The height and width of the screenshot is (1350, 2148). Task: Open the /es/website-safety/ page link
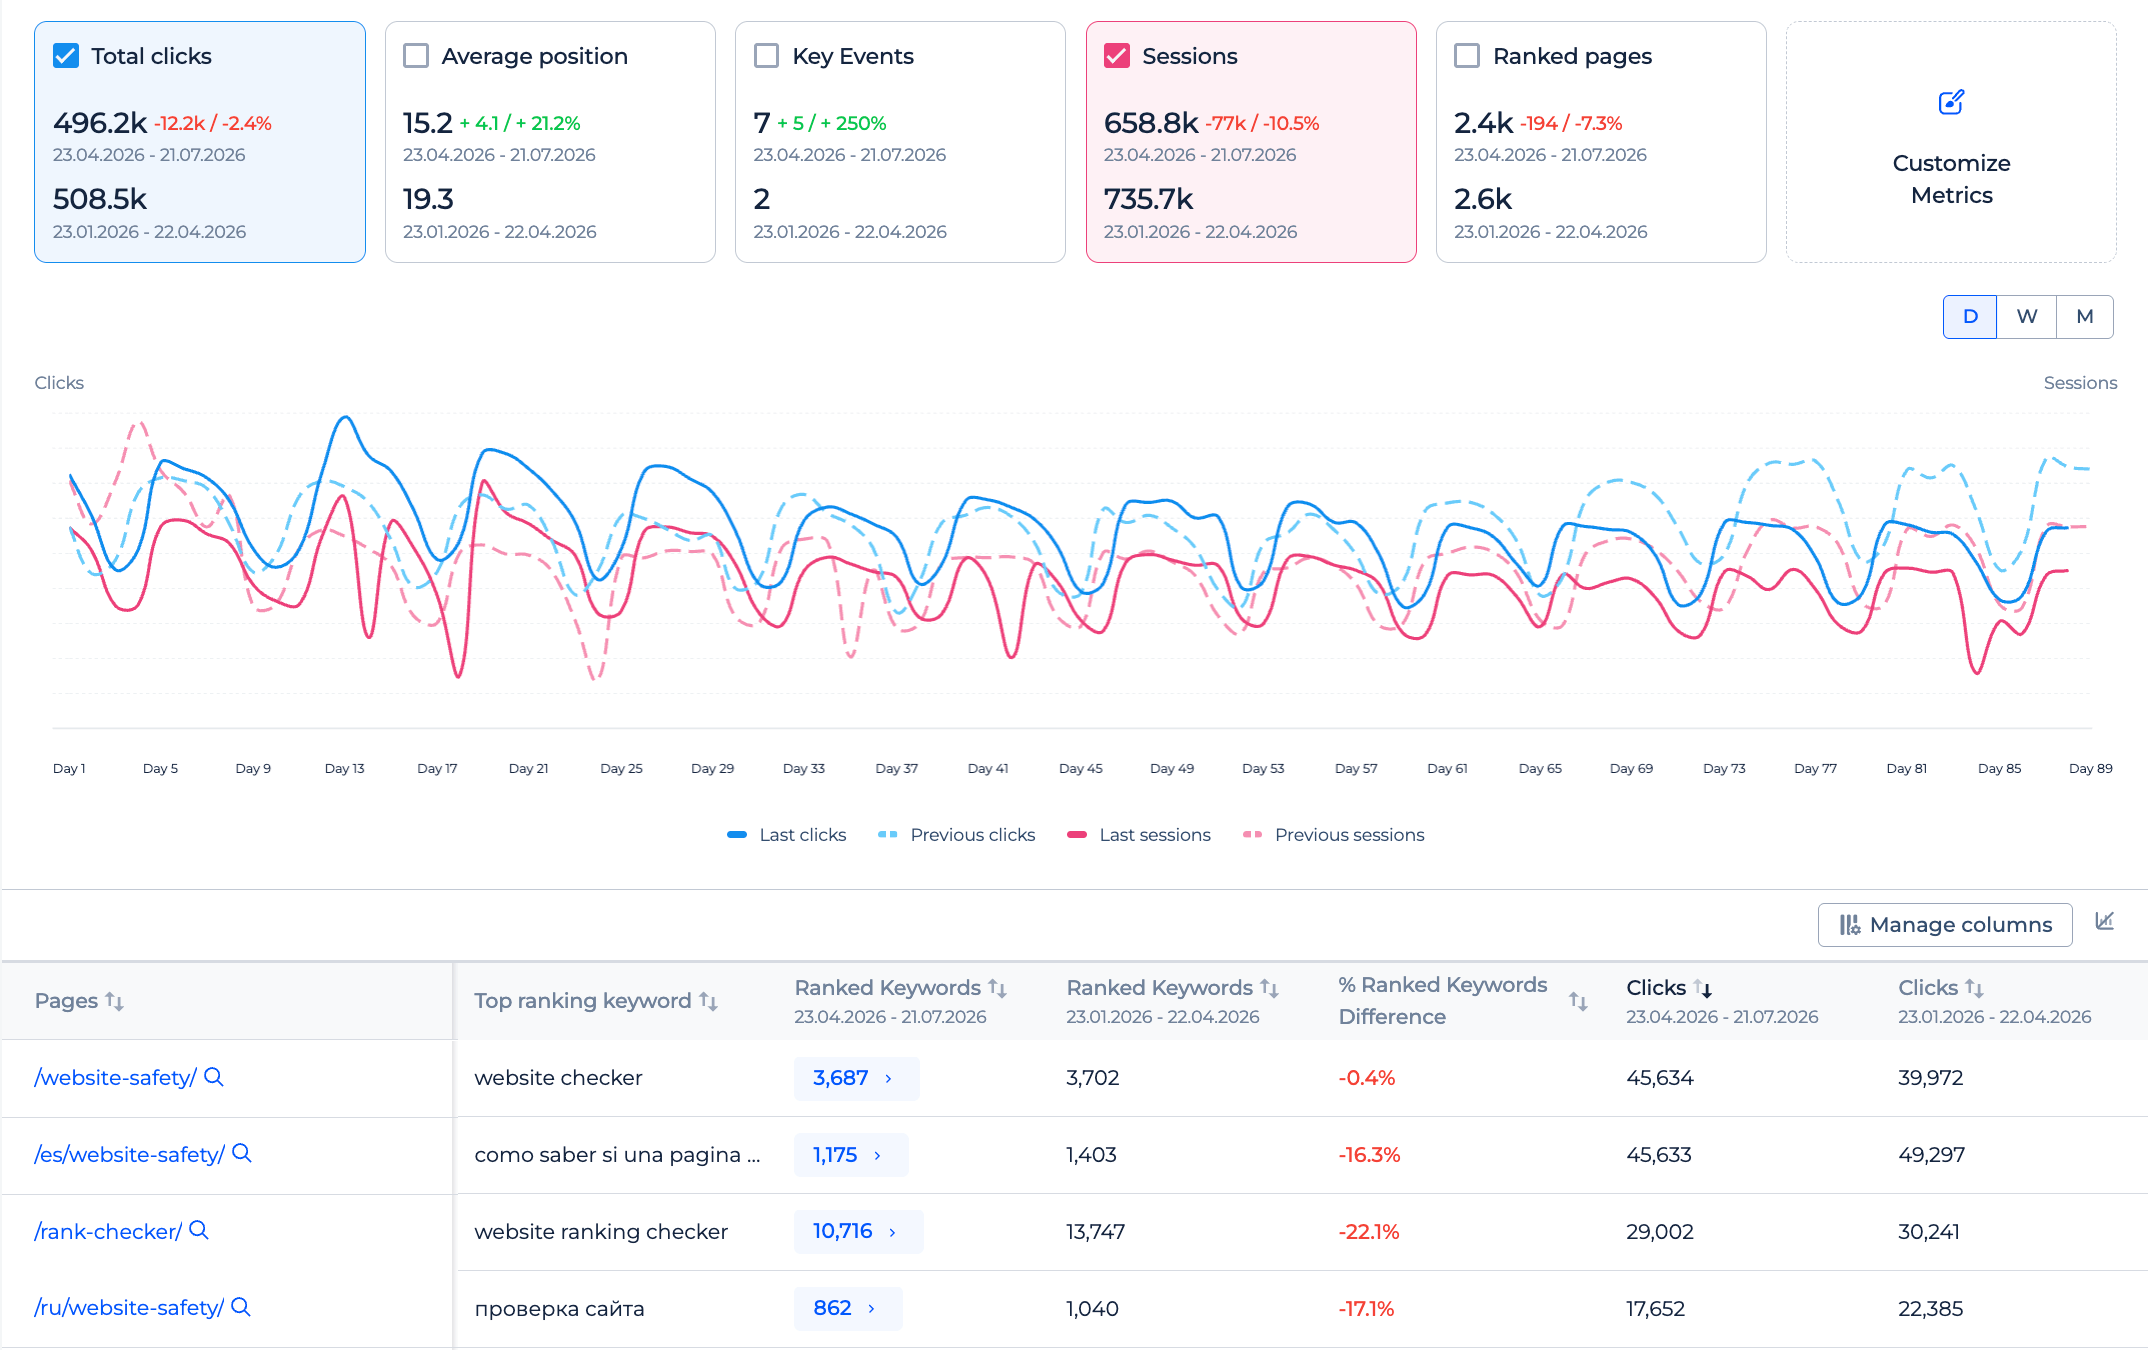coord(129,1155)
